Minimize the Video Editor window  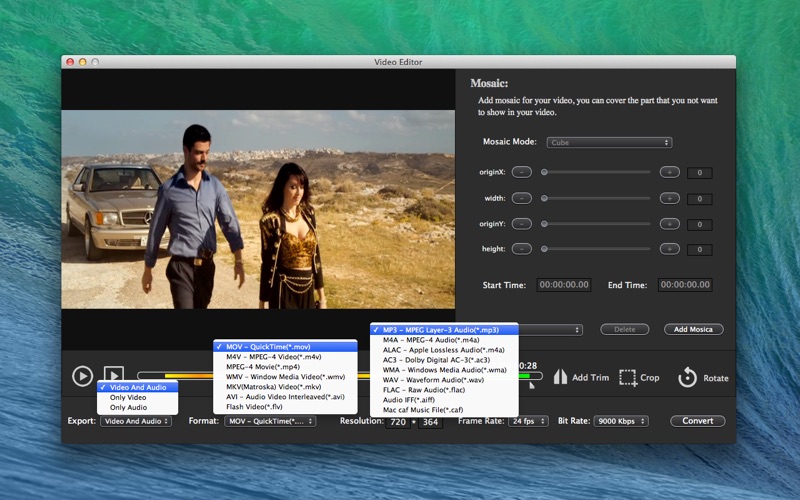coord(82,62)
